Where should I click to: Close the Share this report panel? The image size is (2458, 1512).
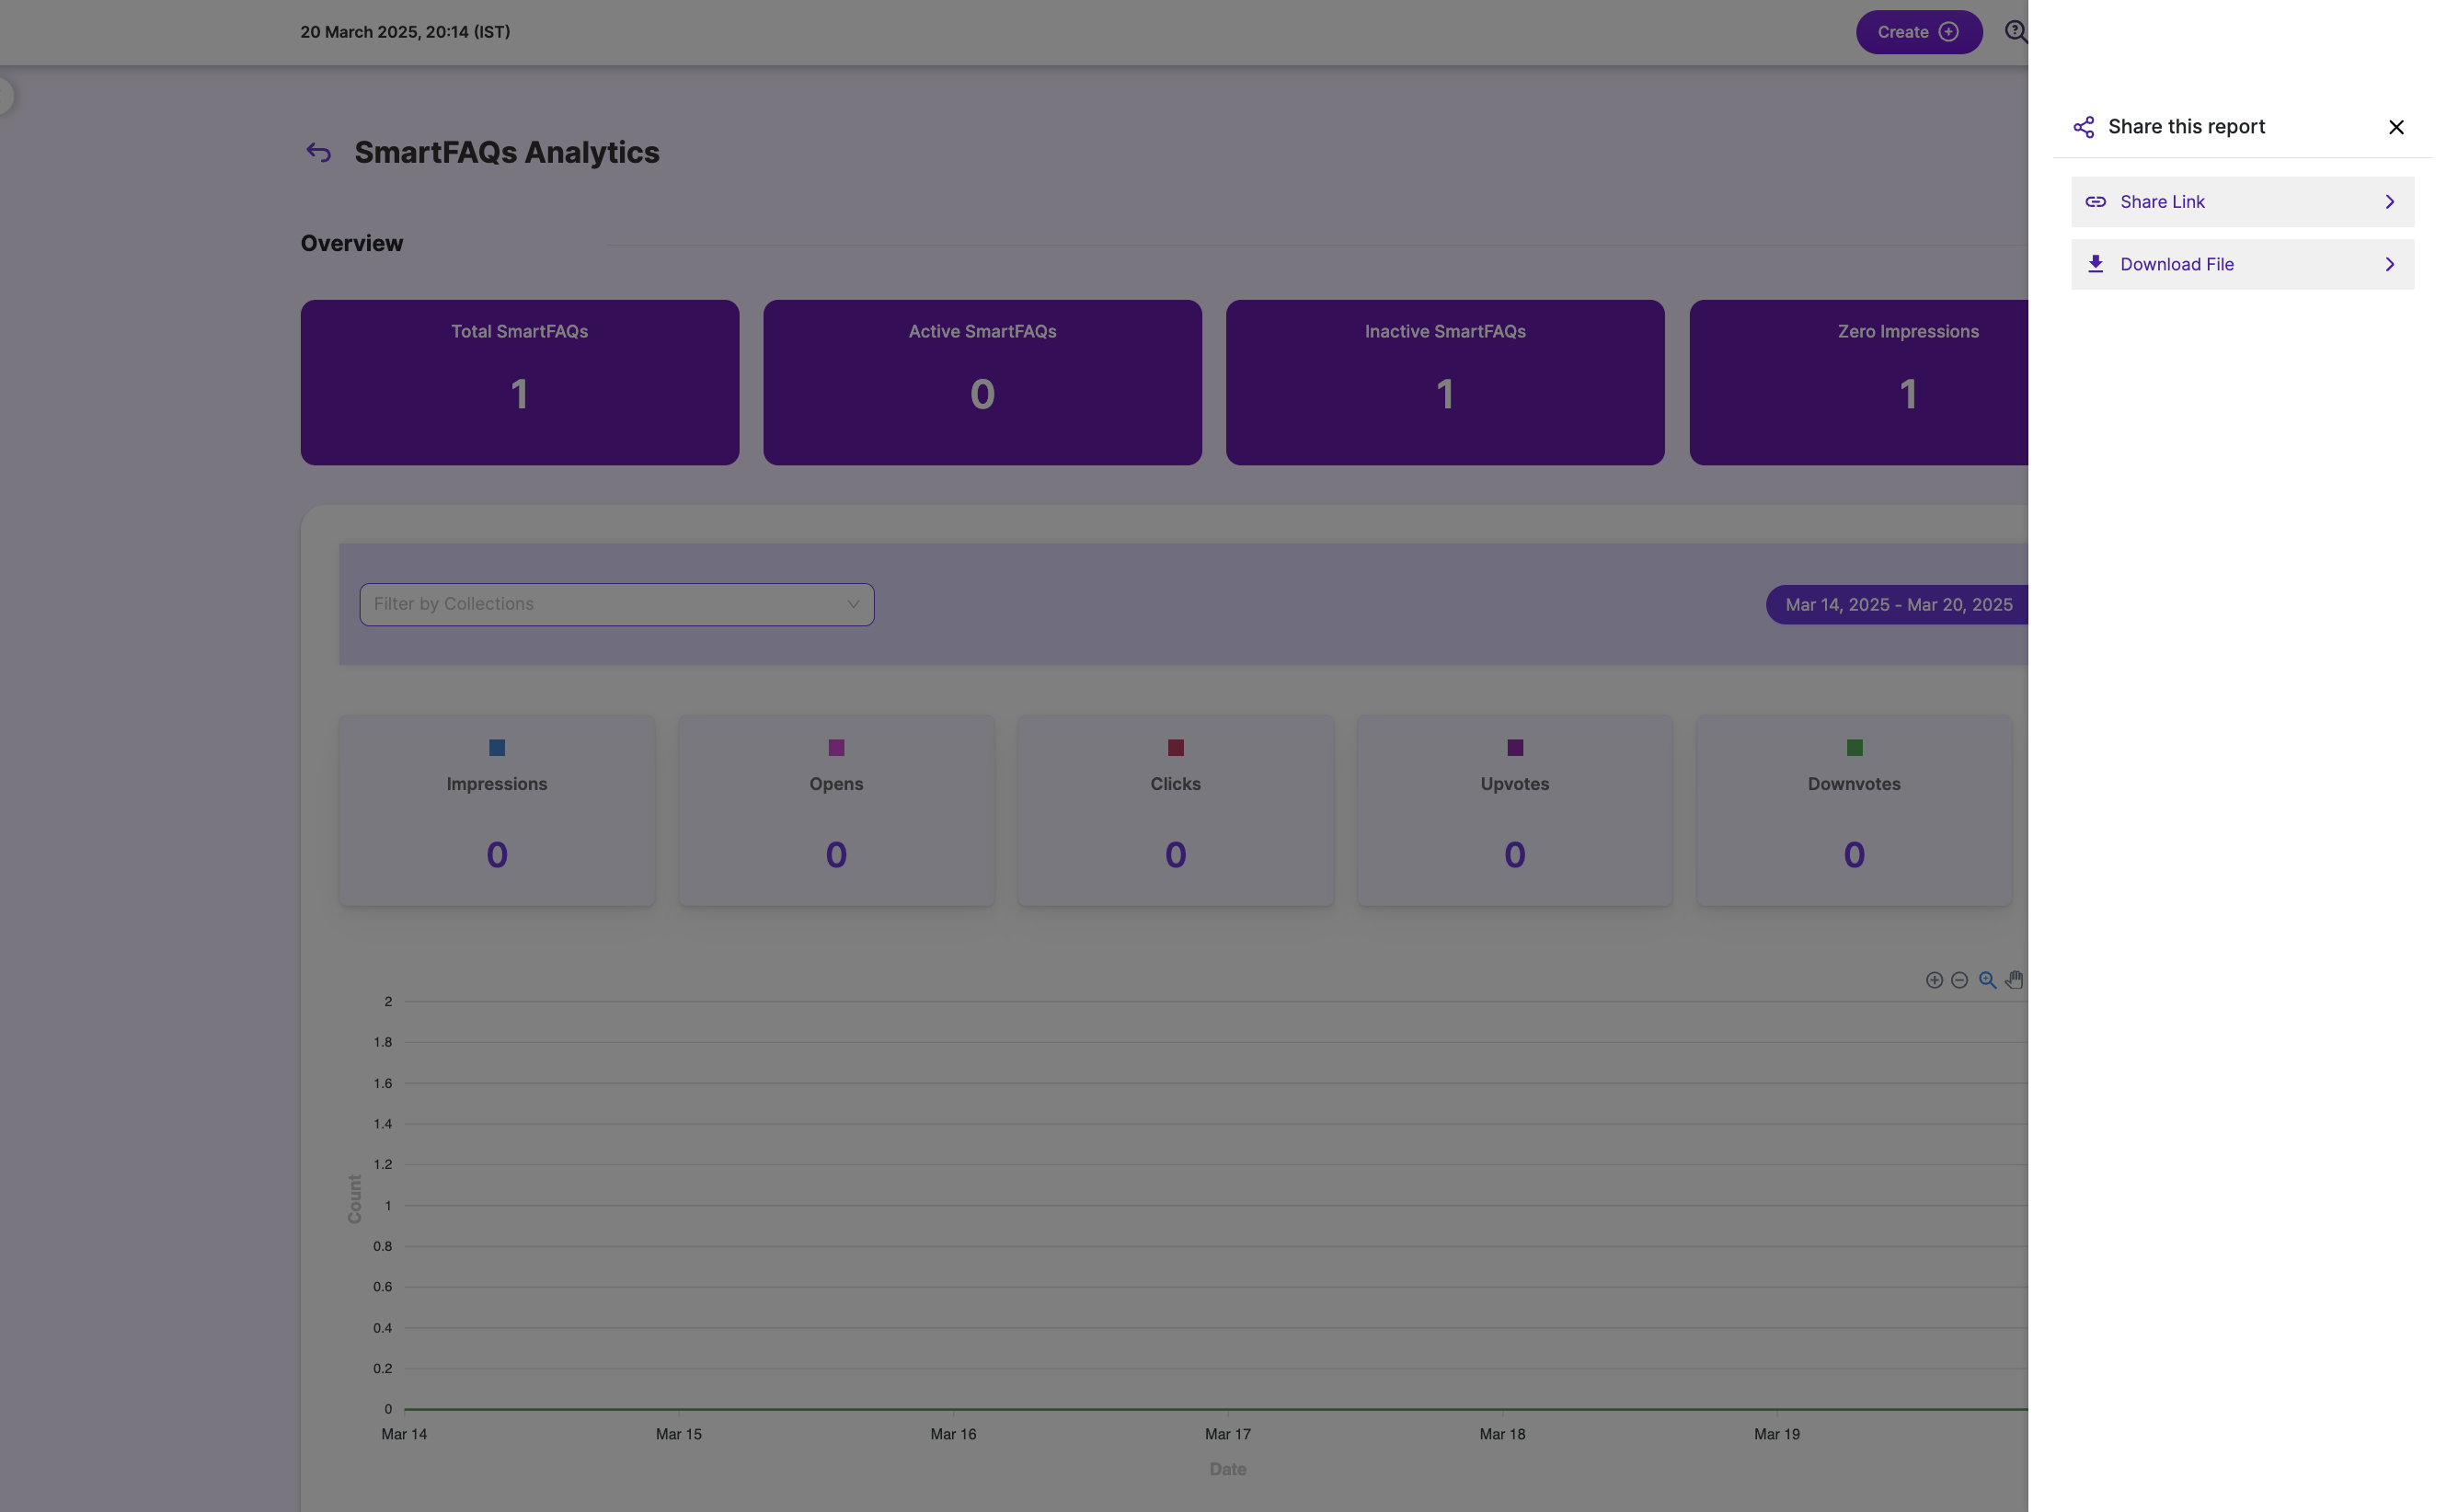[2396, 127]
